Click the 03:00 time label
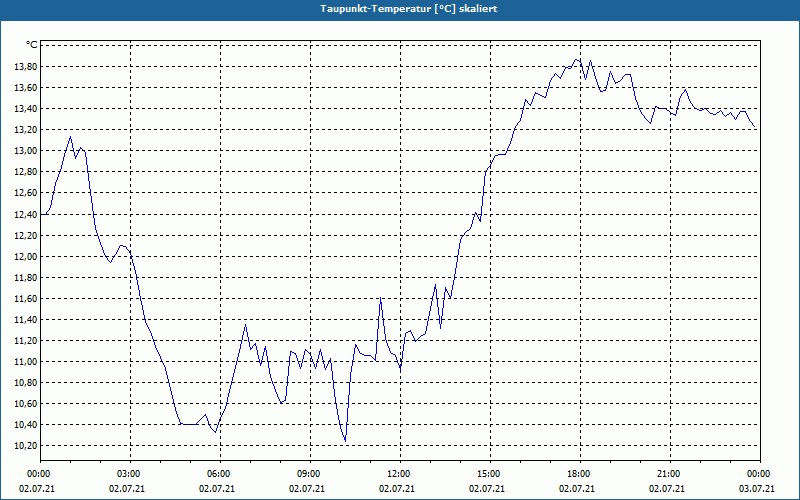Viewport: 800px width, 500px height. click(130, 473)
